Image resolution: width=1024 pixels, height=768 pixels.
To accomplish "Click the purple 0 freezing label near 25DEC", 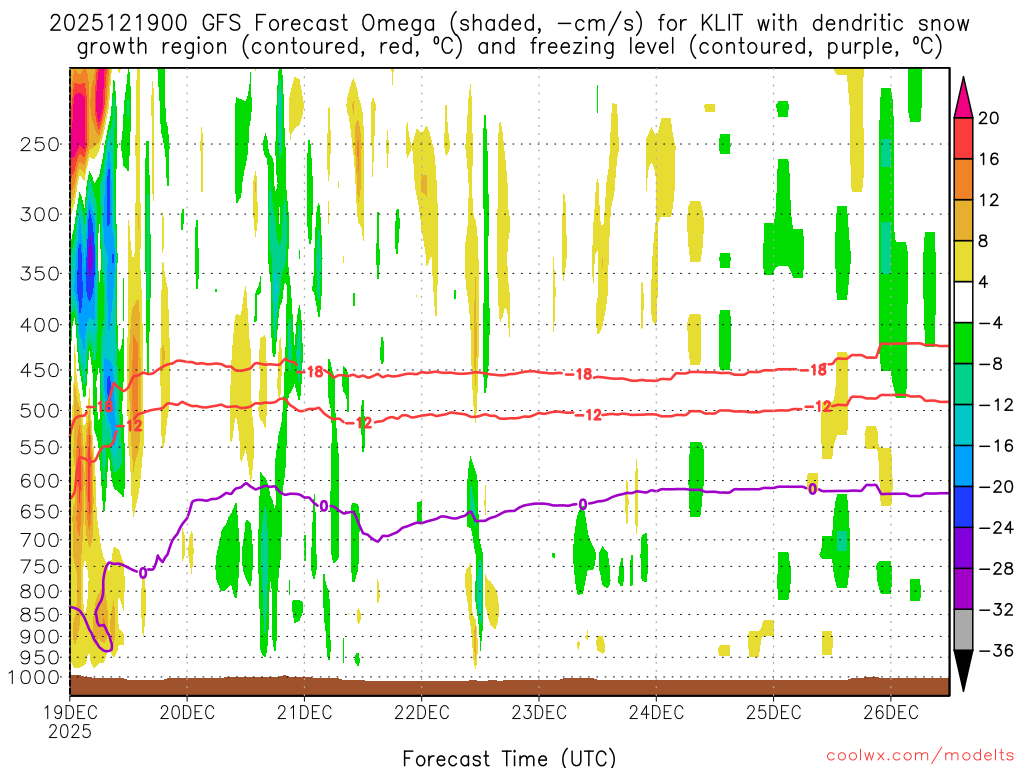I will pos(812,489).
